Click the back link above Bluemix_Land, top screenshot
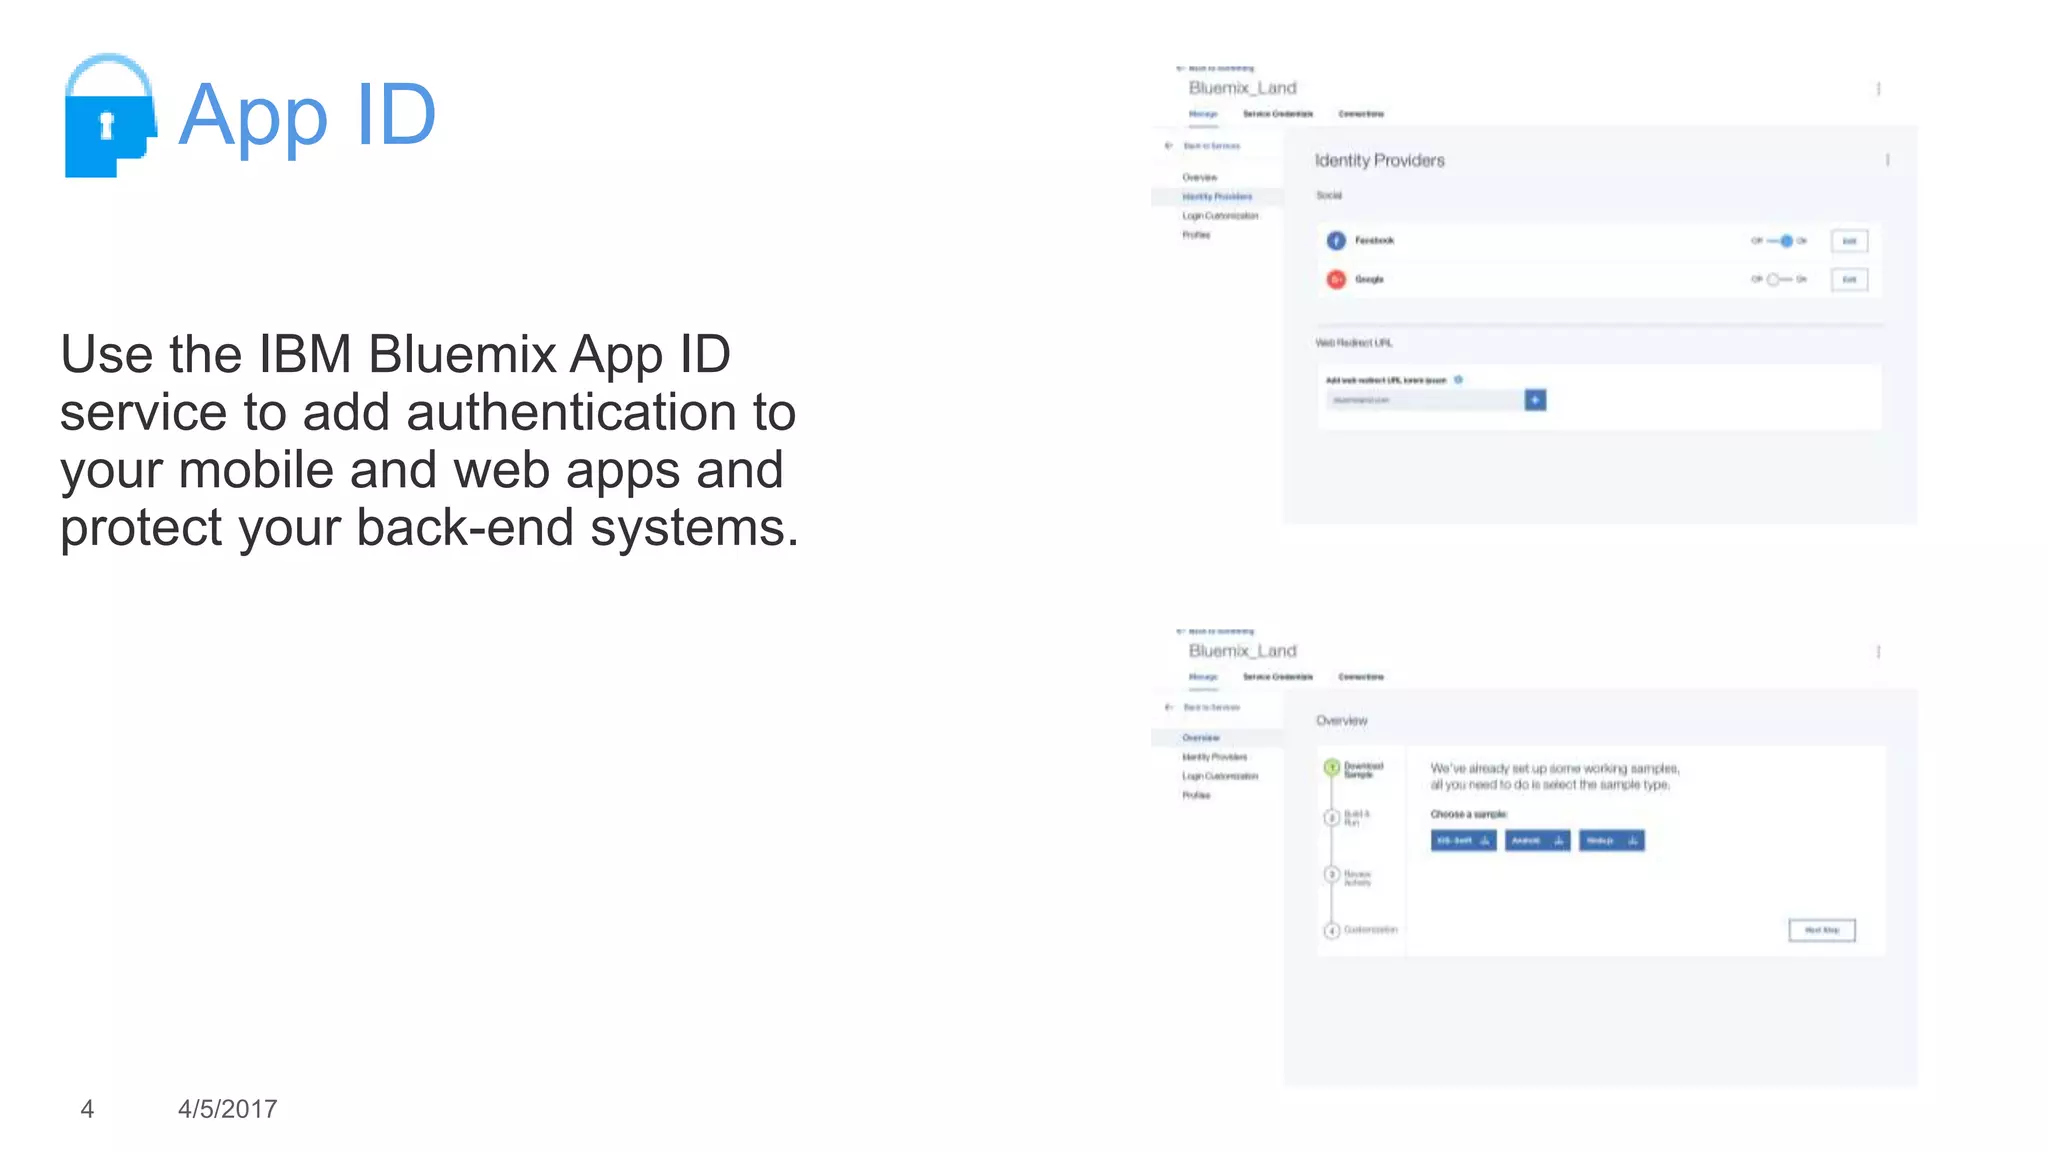2048x1152 pixels. coord(1215,69)
